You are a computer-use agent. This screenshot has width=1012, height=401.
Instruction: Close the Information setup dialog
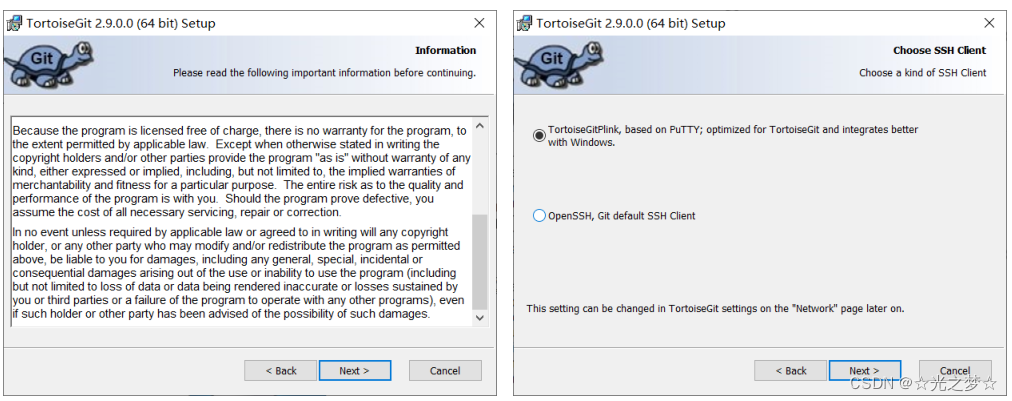click(479, 23)
